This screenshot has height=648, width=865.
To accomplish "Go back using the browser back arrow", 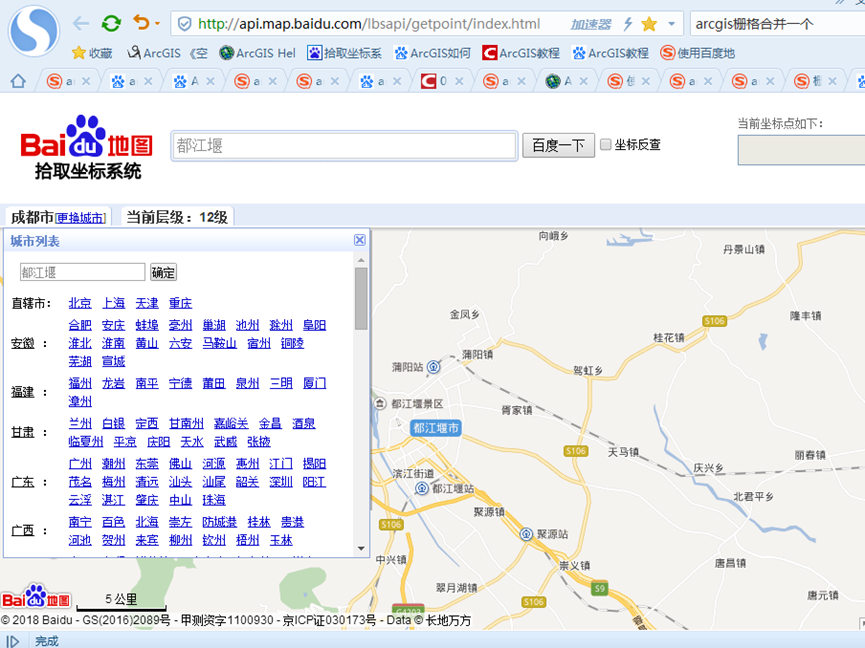I will click(x=81, y=23).
